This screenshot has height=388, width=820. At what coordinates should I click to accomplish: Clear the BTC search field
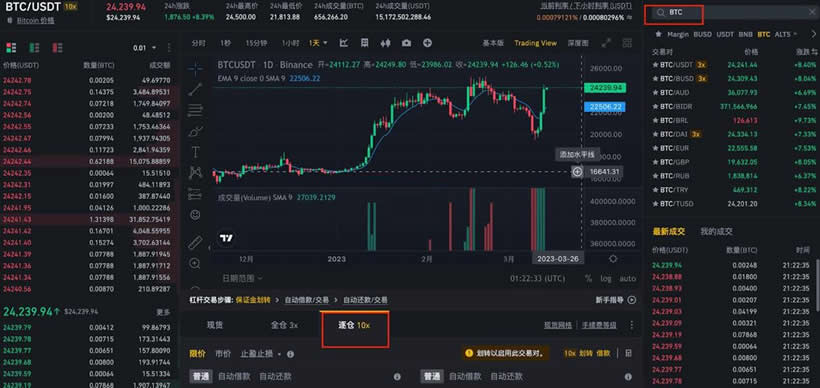(x=812, y=12)
